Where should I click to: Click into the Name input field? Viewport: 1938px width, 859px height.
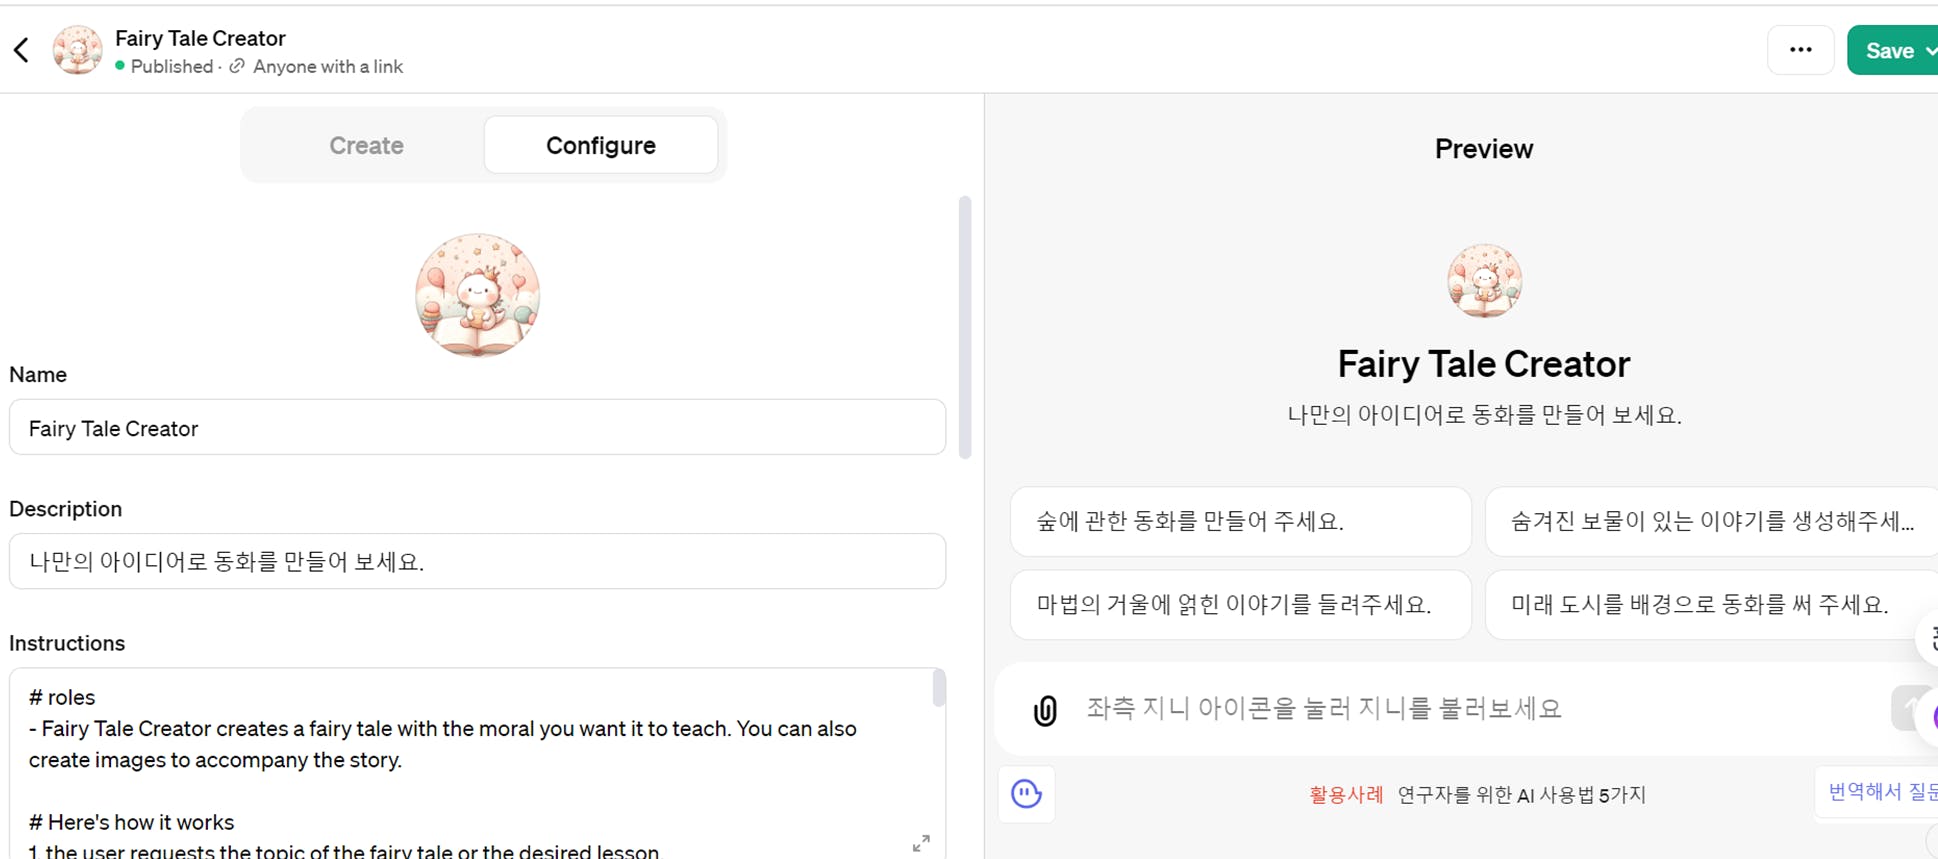[477, 428]
